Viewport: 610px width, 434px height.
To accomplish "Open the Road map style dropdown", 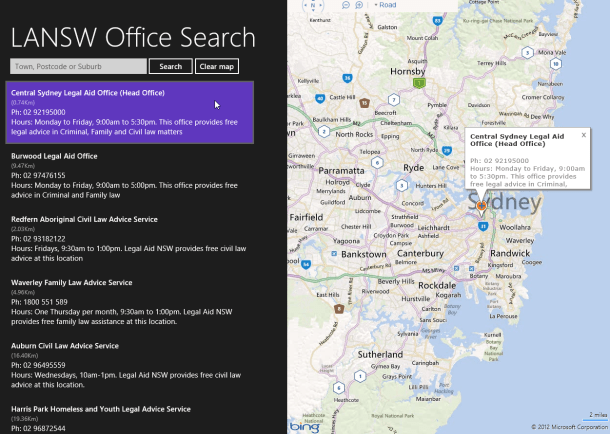I will [x=385, y=5].
